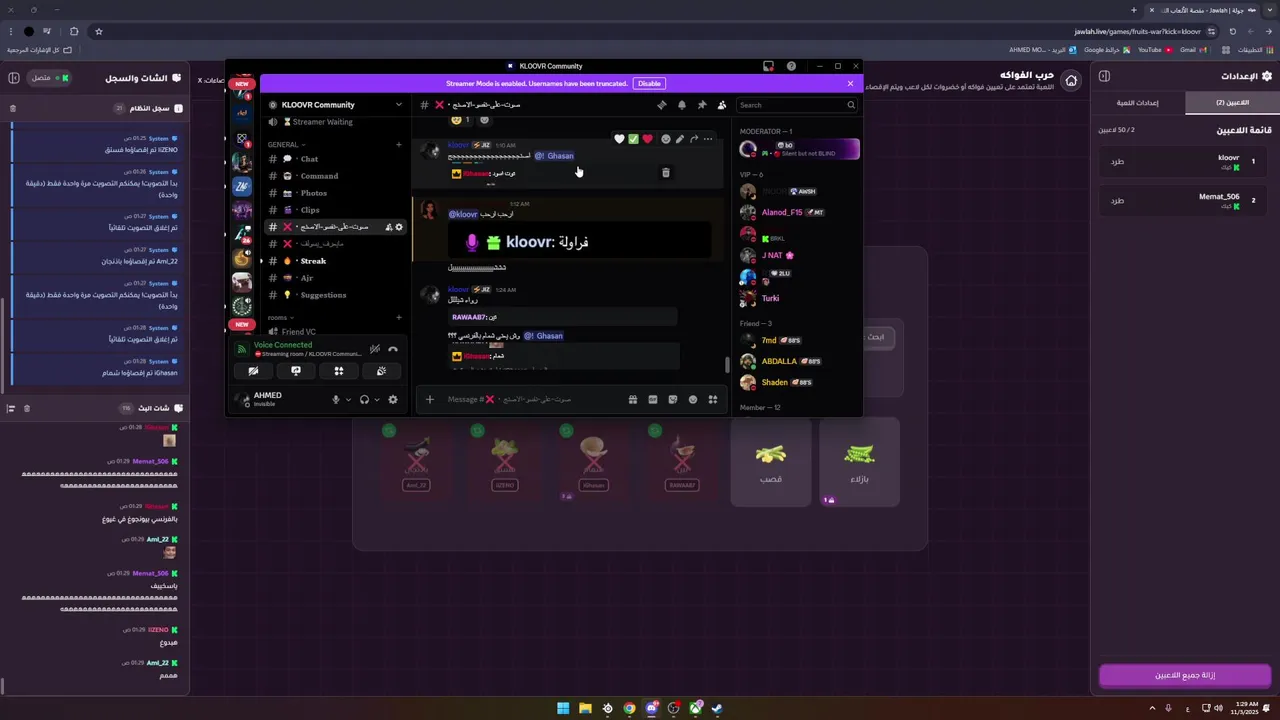This screenshot has width=1280, height=720.
Task: Clear system log trash icon
Action: tap(13, 108)
